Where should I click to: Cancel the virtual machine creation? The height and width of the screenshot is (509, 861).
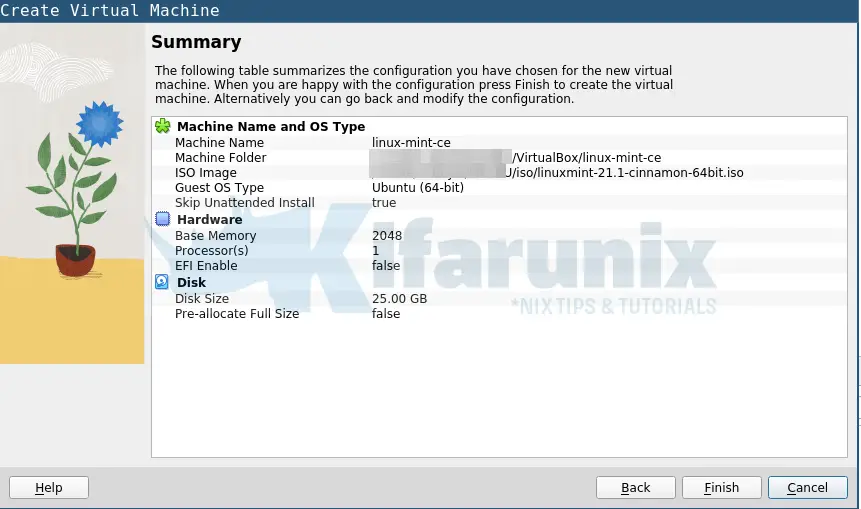point(807,487)
